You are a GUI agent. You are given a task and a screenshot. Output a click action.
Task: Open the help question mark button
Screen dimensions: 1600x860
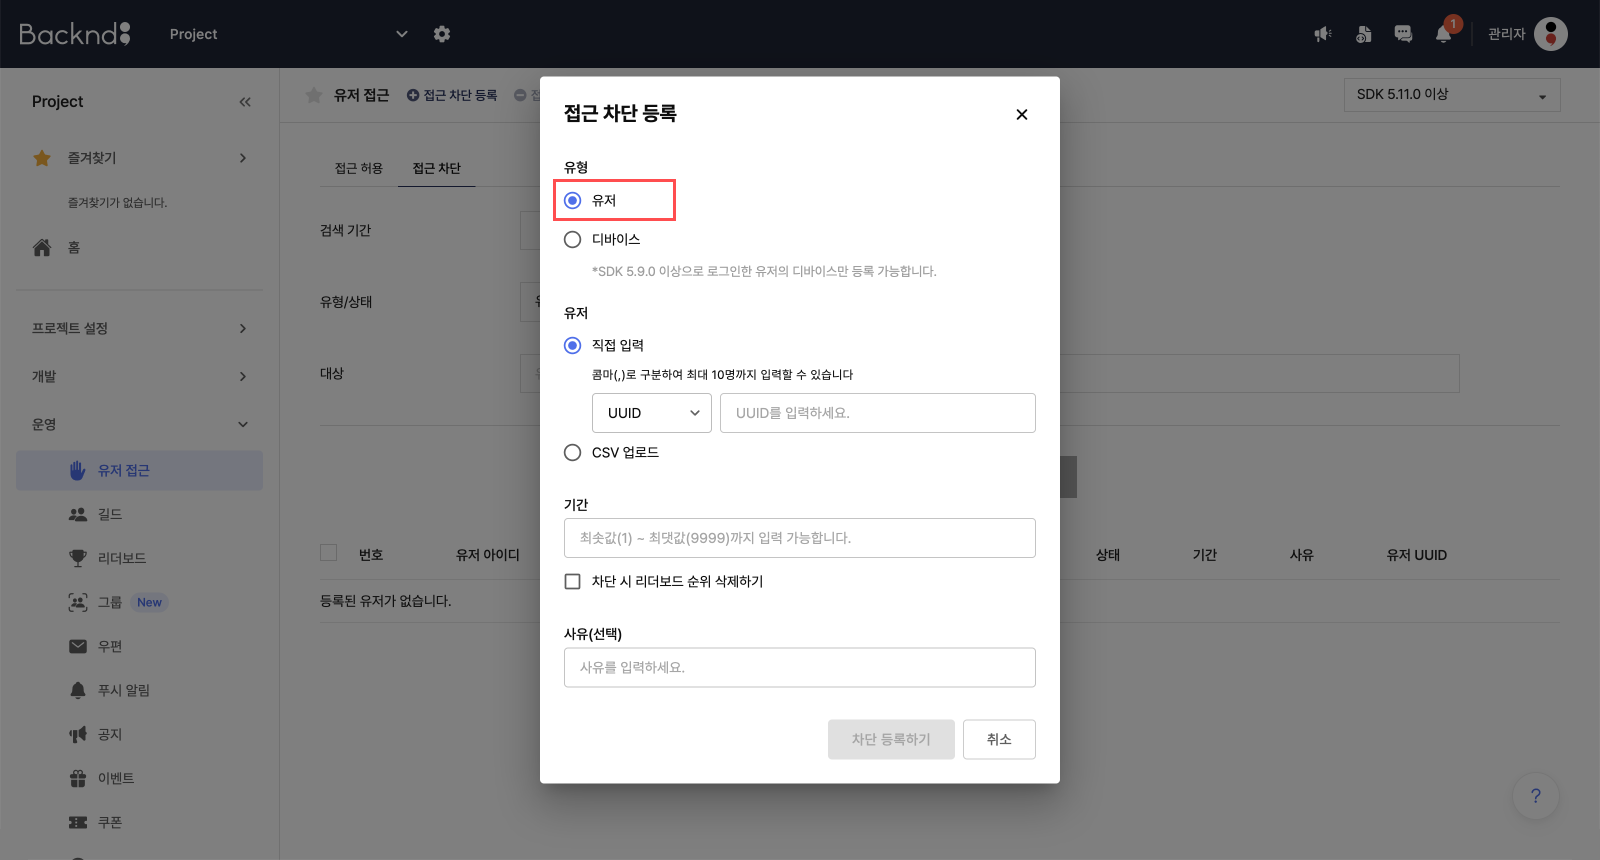pyautogui.click(x=1536, y=796)
